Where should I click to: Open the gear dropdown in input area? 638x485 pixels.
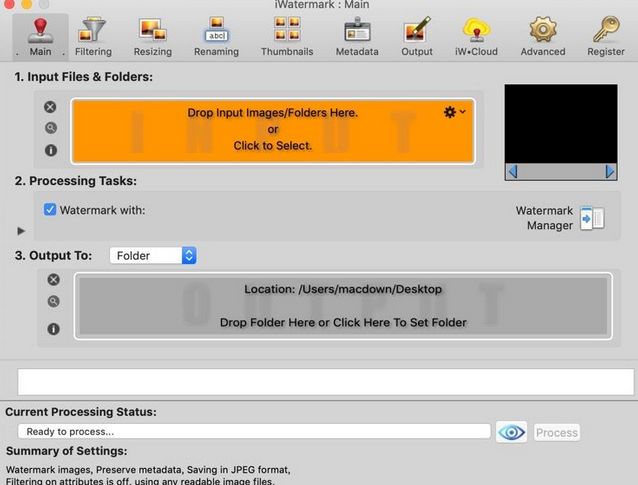(454, 112)
